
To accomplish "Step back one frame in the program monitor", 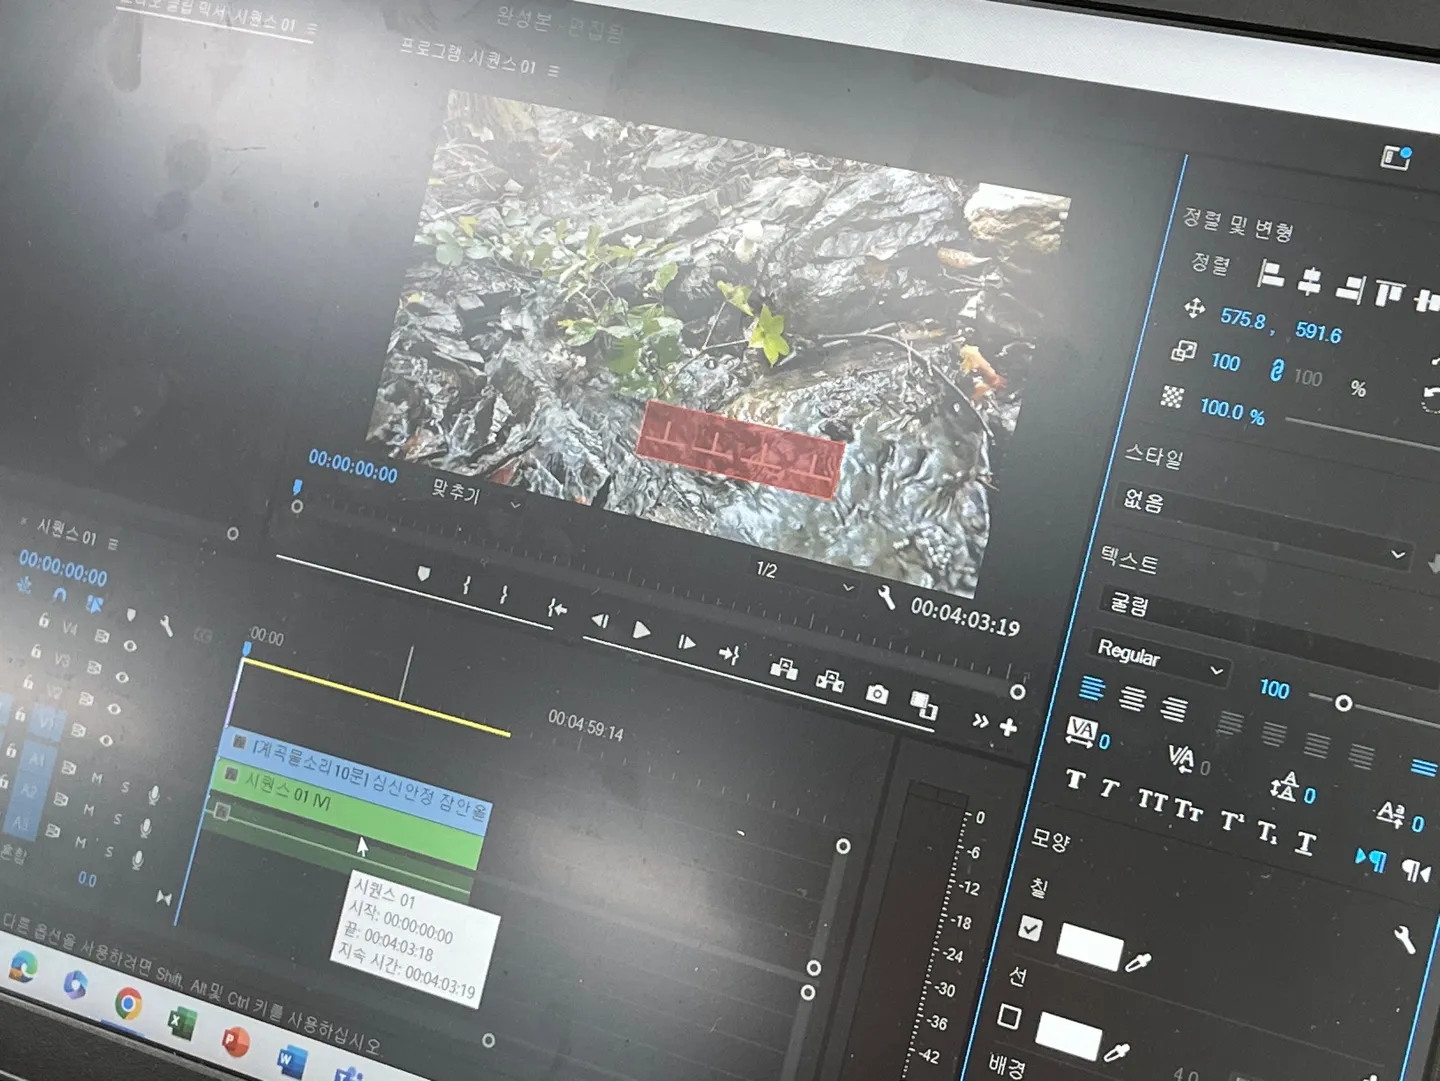I will [x=600, y=620].
